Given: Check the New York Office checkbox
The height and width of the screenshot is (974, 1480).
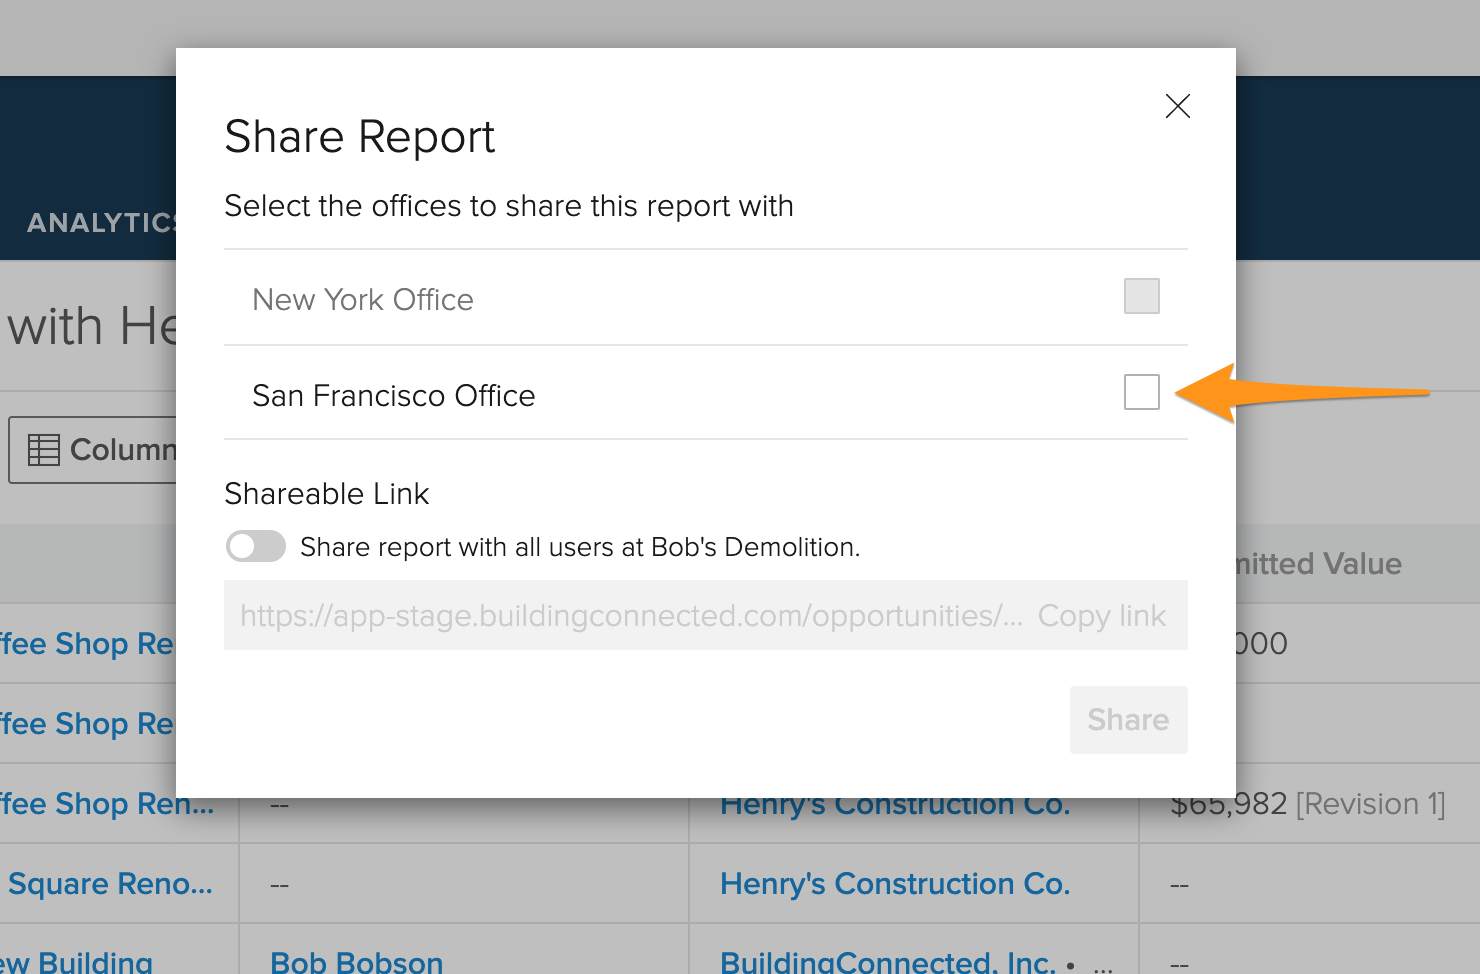Looking at the screenshot, I should [x=1141, y=296].
